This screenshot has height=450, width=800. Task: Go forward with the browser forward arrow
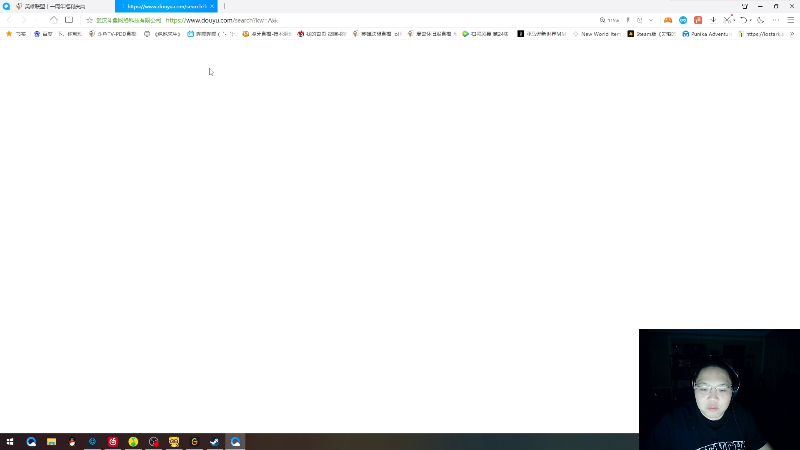pyautogui.click(x=23, y=20)
